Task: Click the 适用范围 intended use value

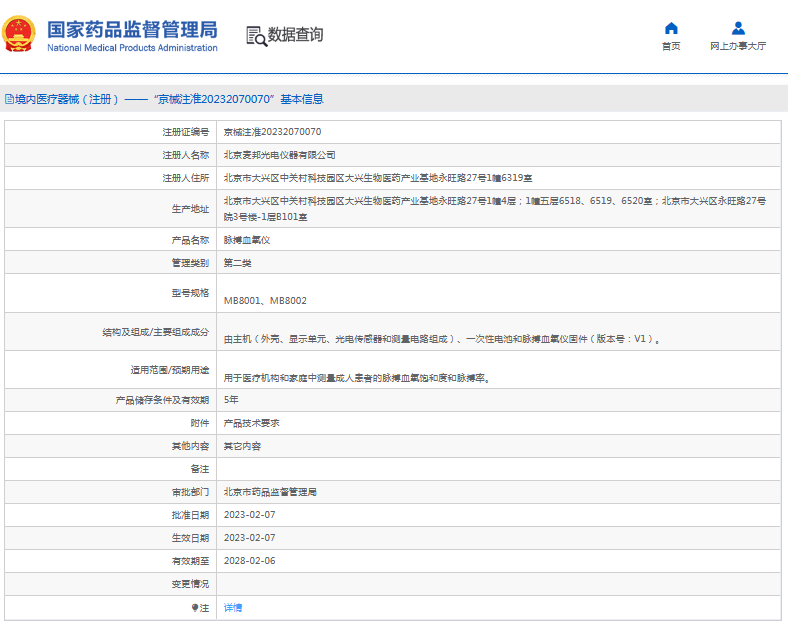Action: point(357,378)
